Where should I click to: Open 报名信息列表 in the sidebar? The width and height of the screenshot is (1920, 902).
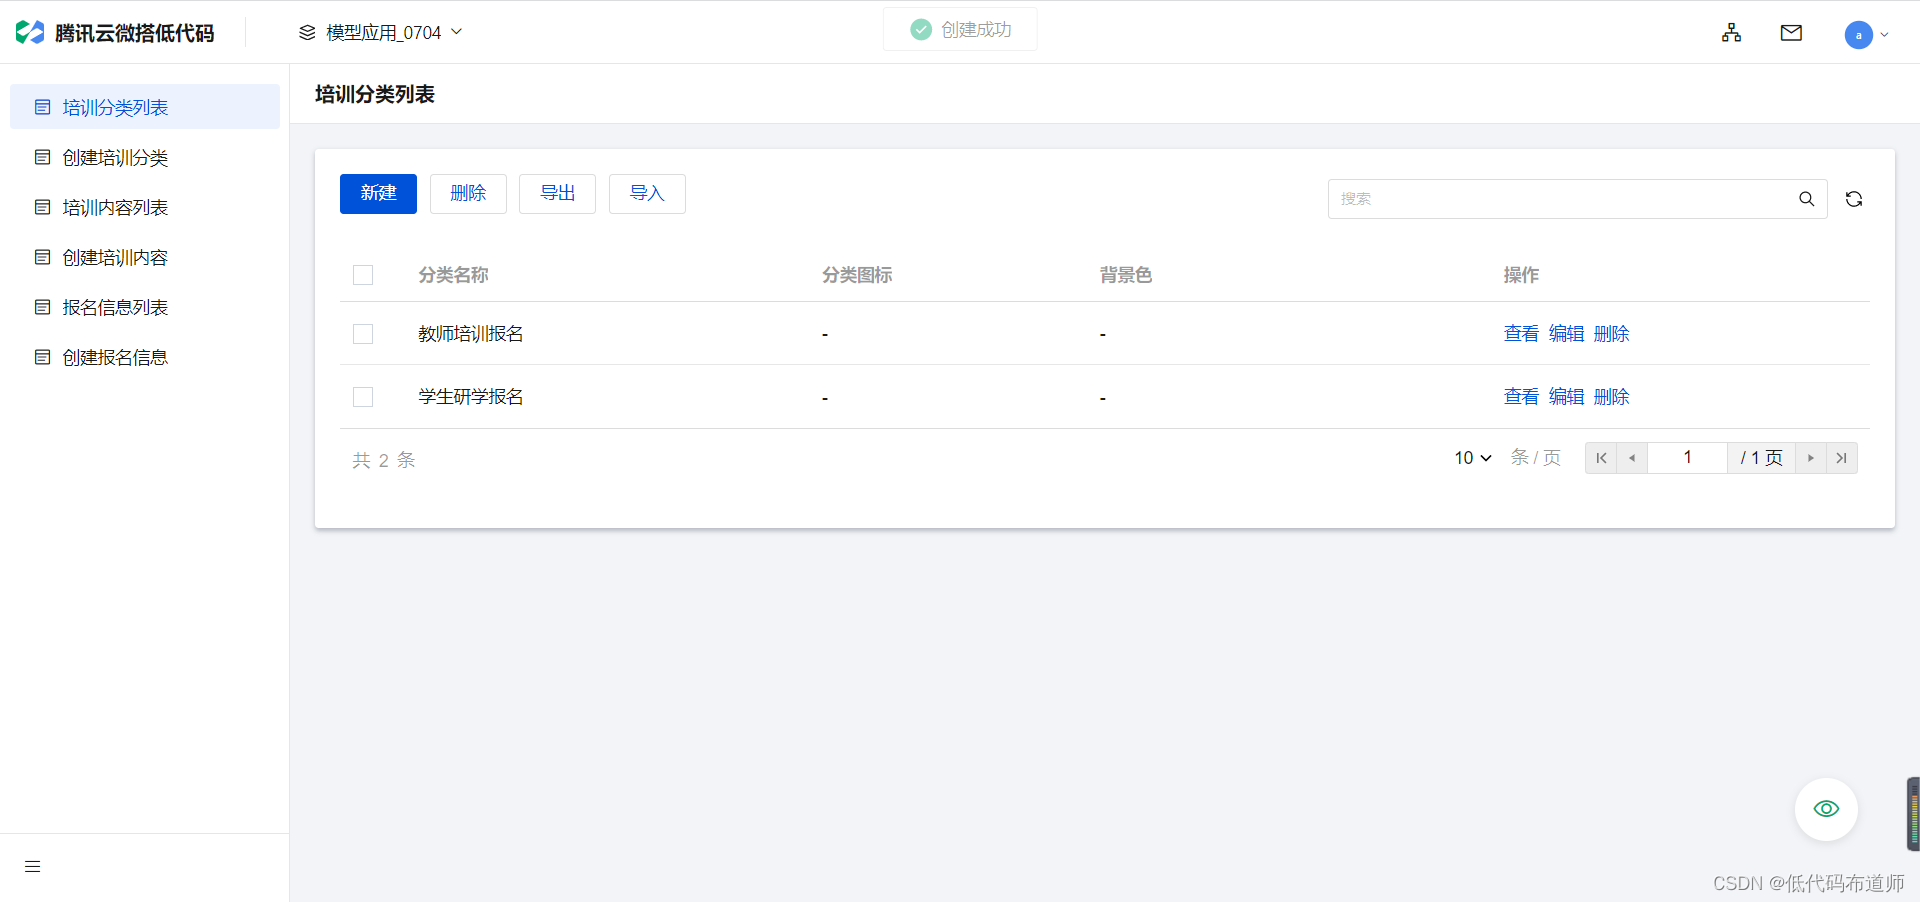pos(145,307)
